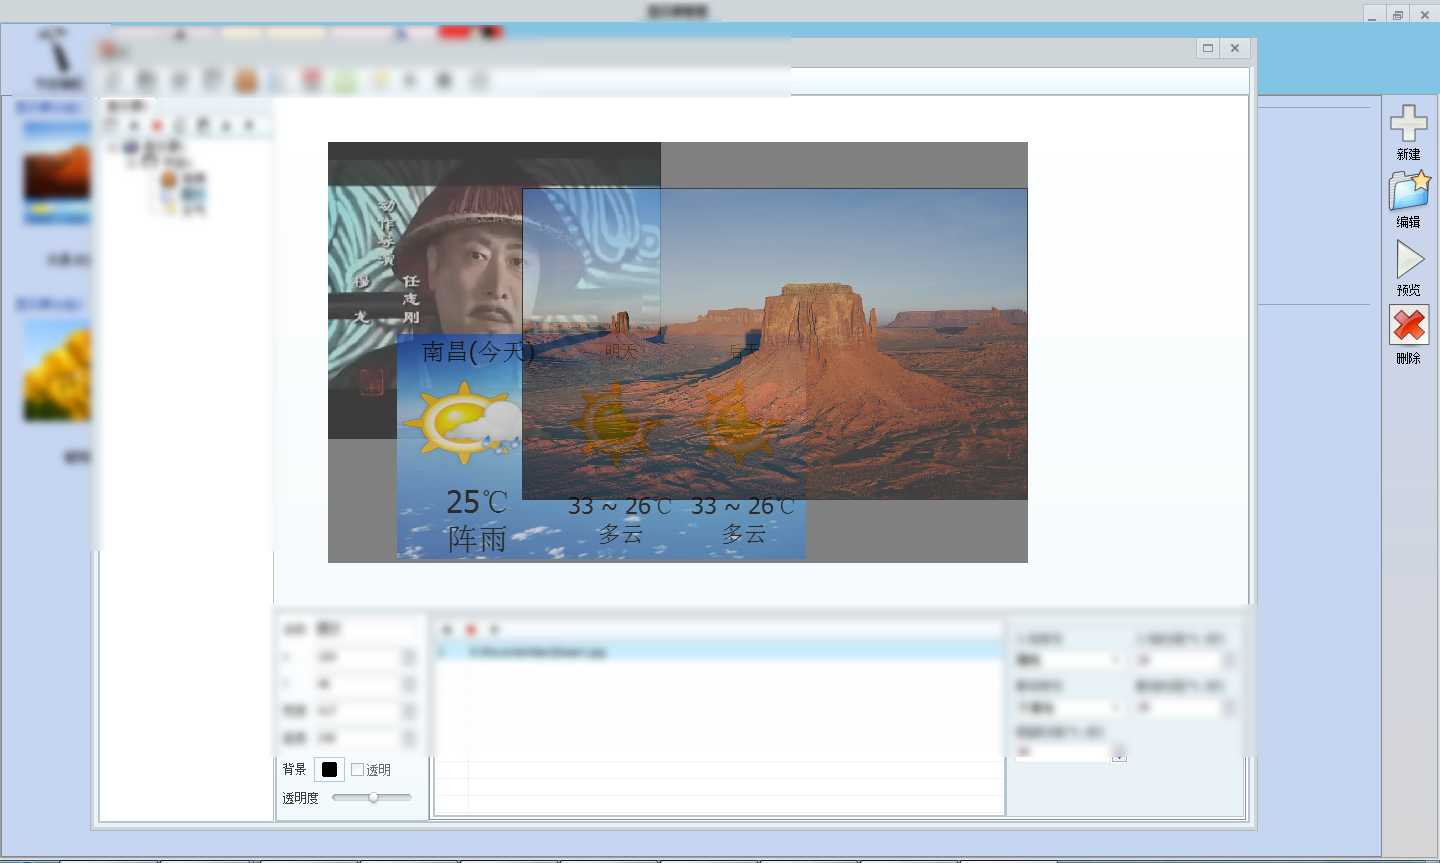Click the red icon in tree panel toolbar

tap(157, 125)
